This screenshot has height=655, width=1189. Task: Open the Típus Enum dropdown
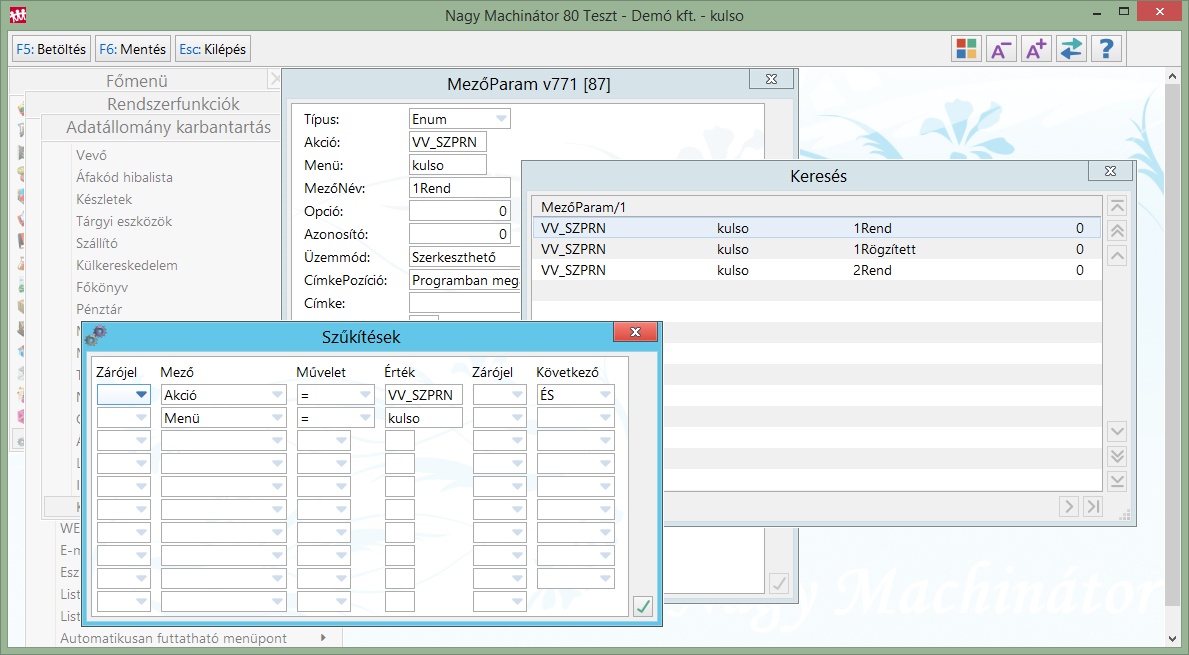point(501,119)
